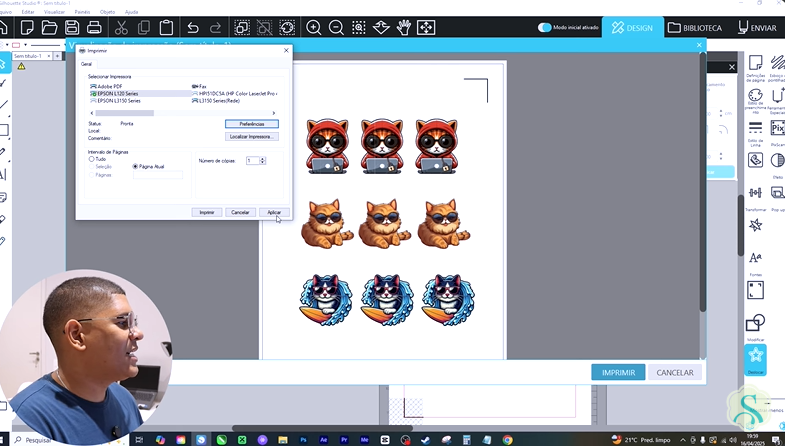Click the New document icon
This screenshot has width=785, height=446.
[27, 28]
